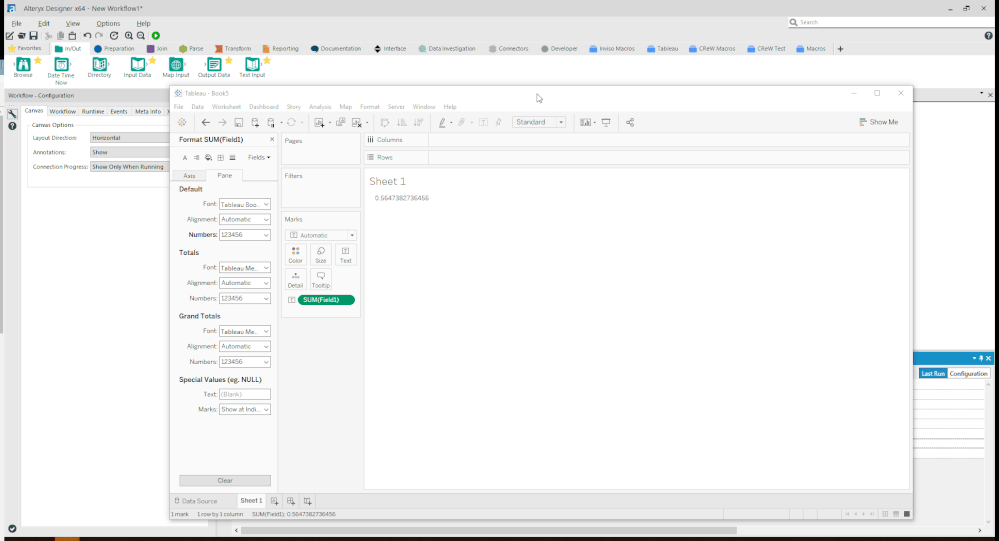Image resolution: width=999 pixels, height=541 pixels.
Task: Click Tableau's New Data Source icon
Action: click(x=255, y=122)
